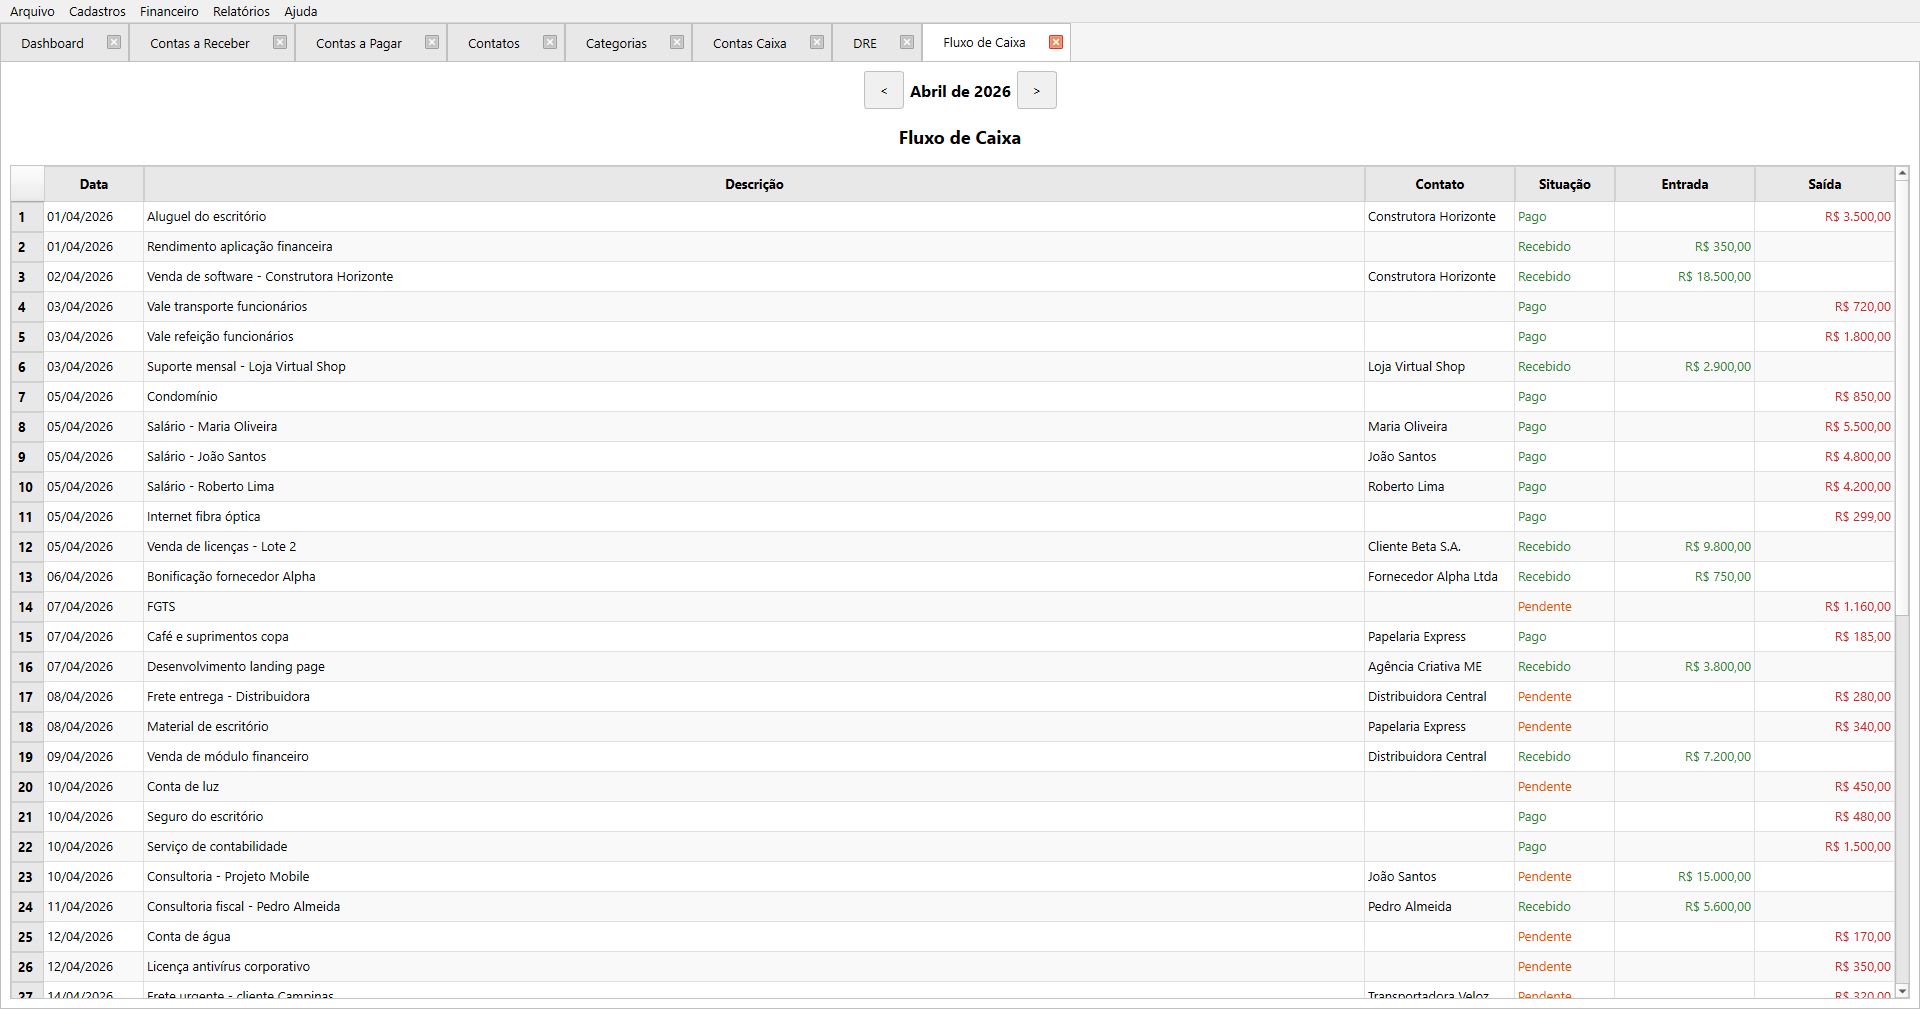Switch to the Dashboard tab
Screen dimensions: 1920x1009
pyautogui.click(x=52, y=43)
